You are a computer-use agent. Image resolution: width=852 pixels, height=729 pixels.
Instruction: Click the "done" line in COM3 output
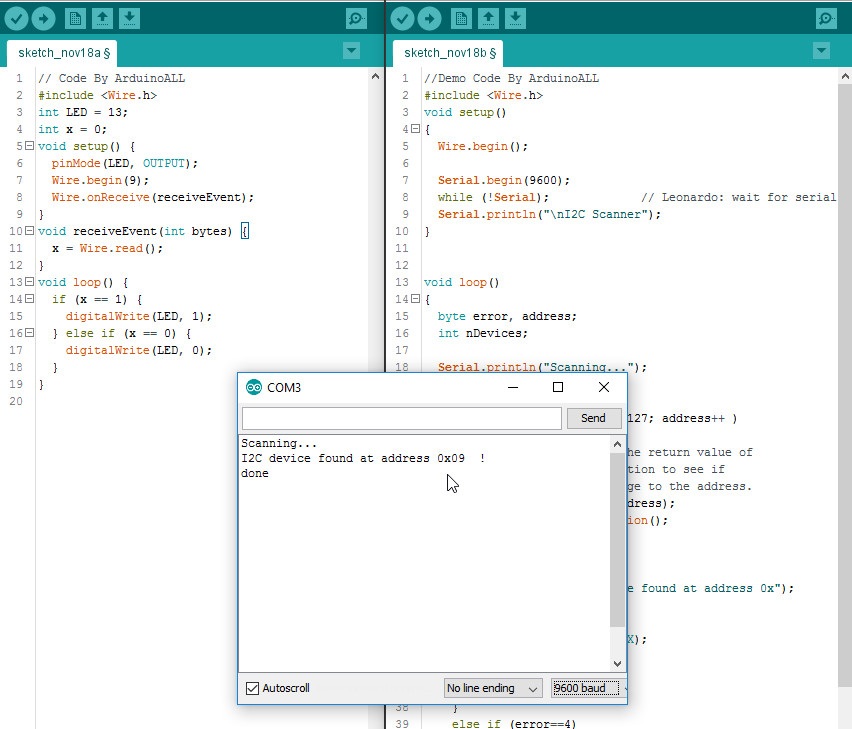[x=255, y=473]
